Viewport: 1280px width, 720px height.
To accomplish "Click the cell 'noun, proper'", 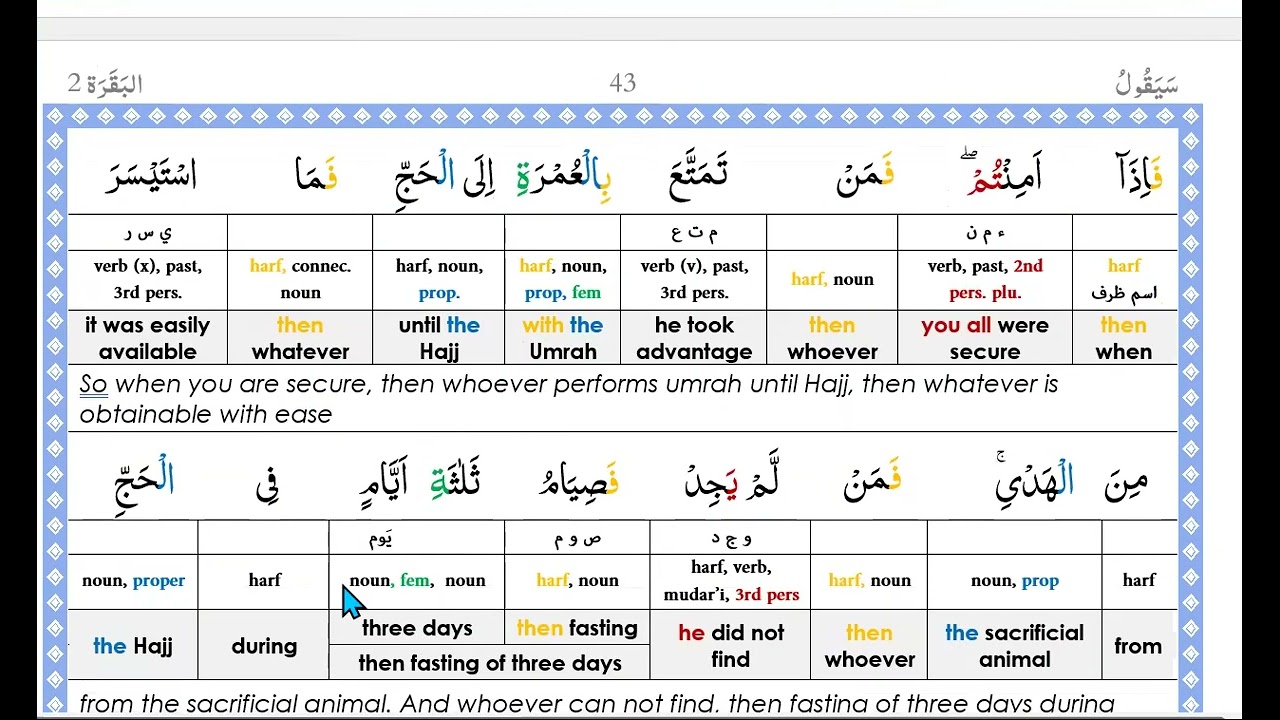I will (133, 581).
